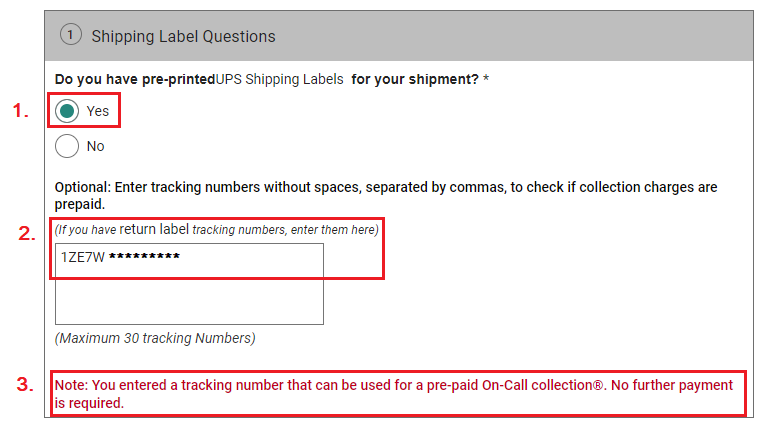Click the gray section header bar
770x432 pixels.
pos(500,36)
